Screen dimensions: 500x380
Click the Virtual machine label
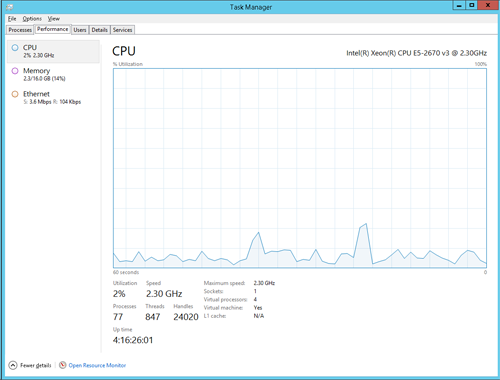pos(223,308)
